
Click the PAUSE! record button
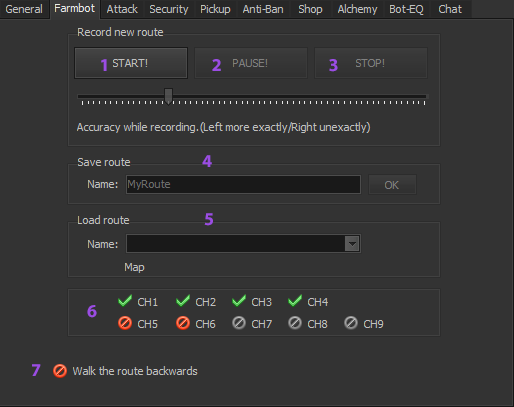(251, 63)
